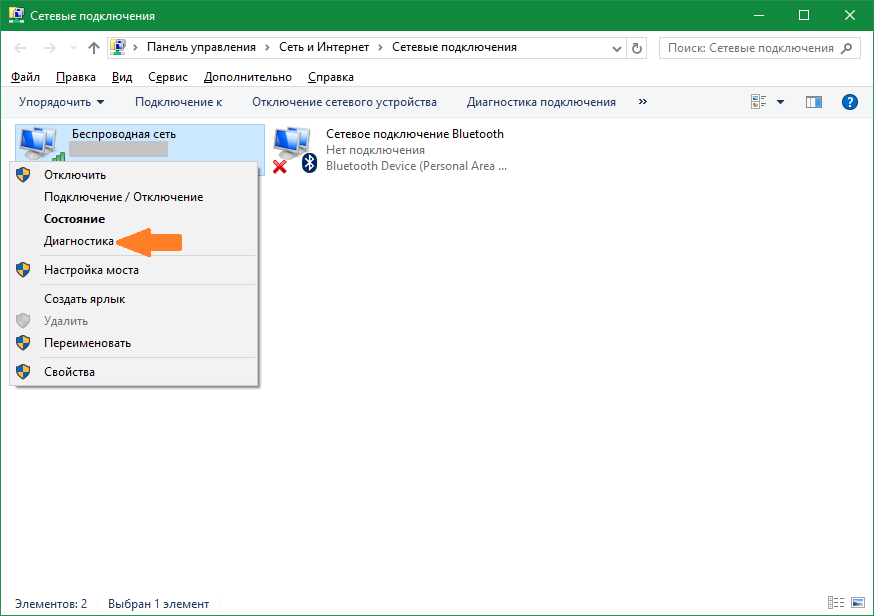Switch to details view in status bar
This screenshot has width=874, height=616.
[835, 603]
